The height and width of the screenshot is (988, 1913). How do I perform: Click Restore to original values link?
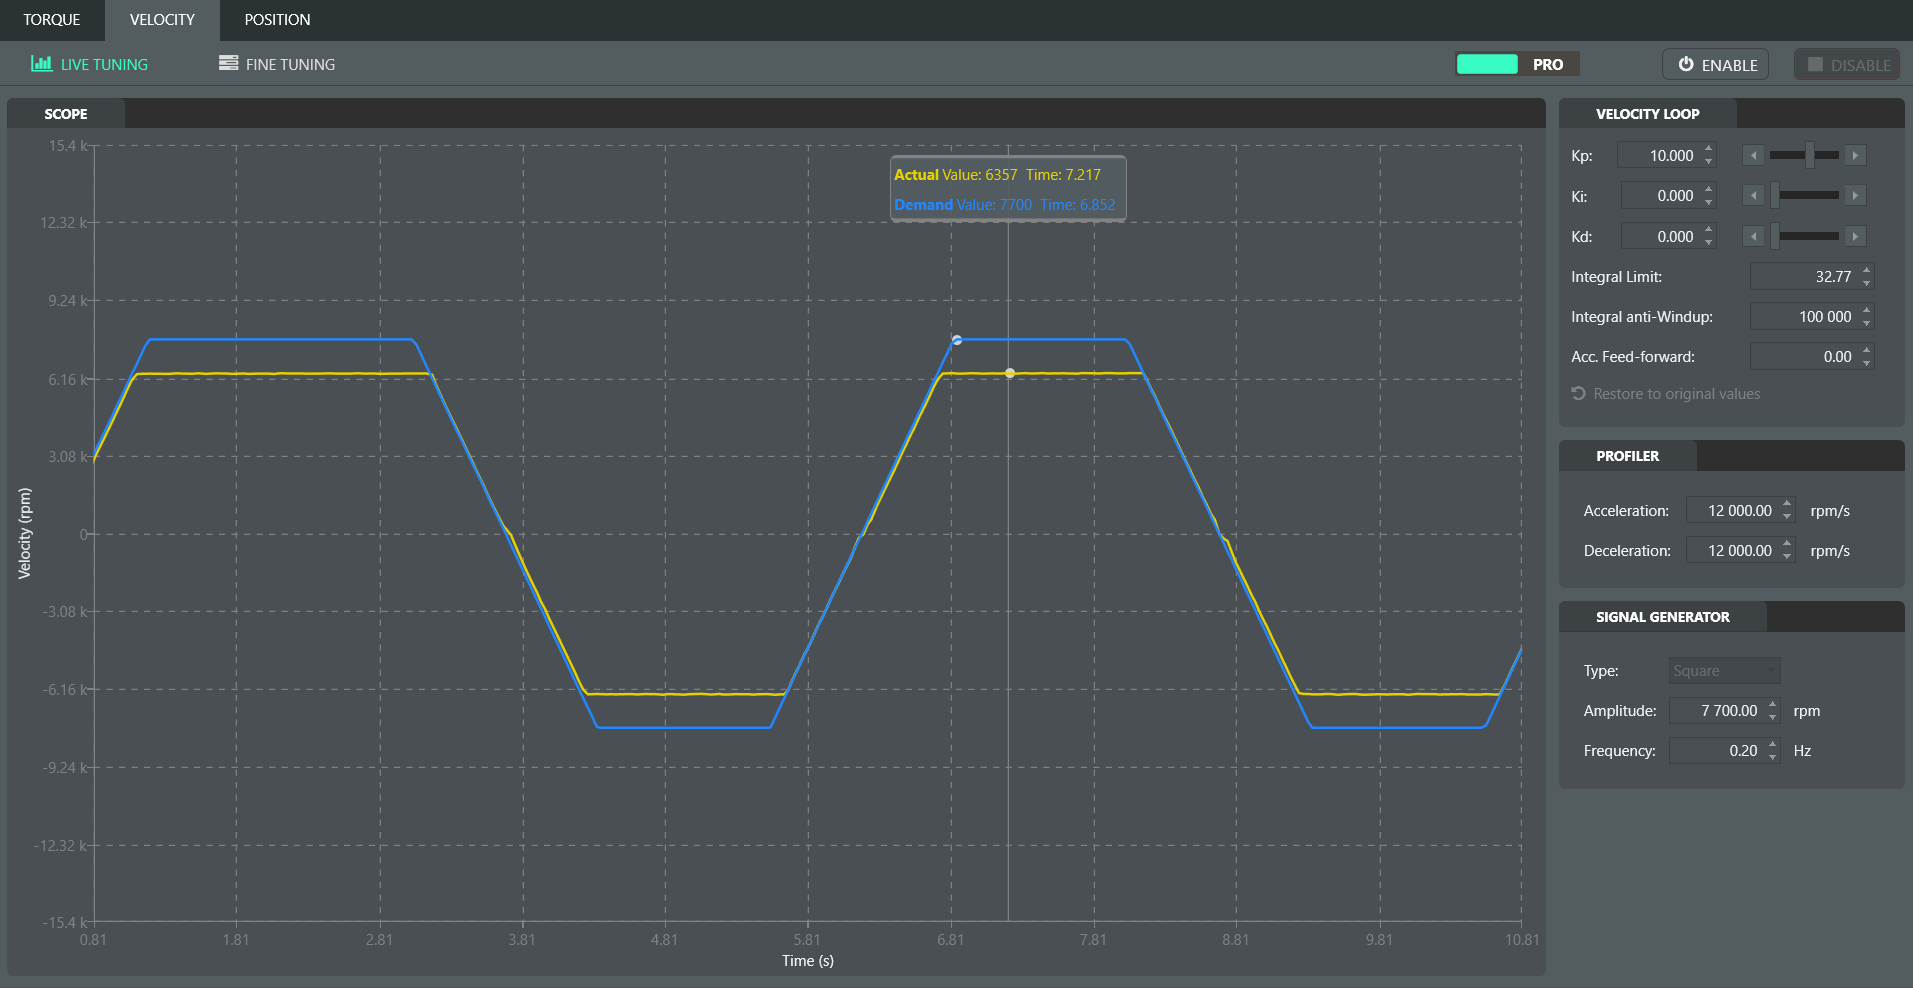(x=1676, y=394)
